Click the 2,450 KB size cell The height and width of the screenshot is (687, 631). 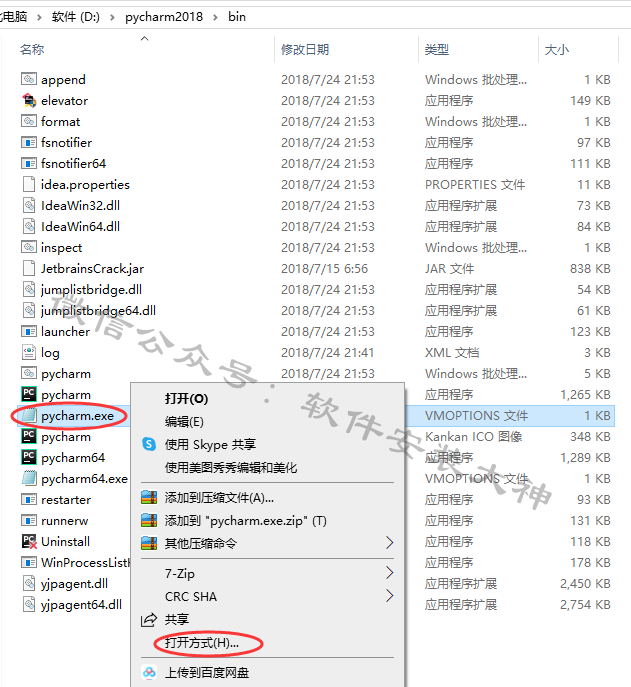[x=585, y=584]
